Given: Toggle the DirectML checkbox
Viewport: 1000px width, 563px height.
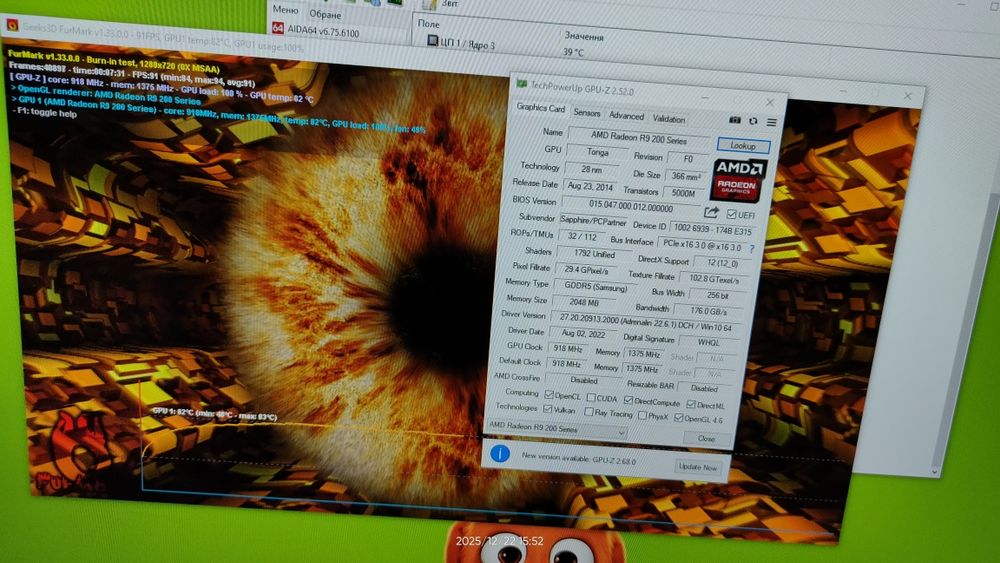Looking at the screenshot, I should (x=691, y=404).
